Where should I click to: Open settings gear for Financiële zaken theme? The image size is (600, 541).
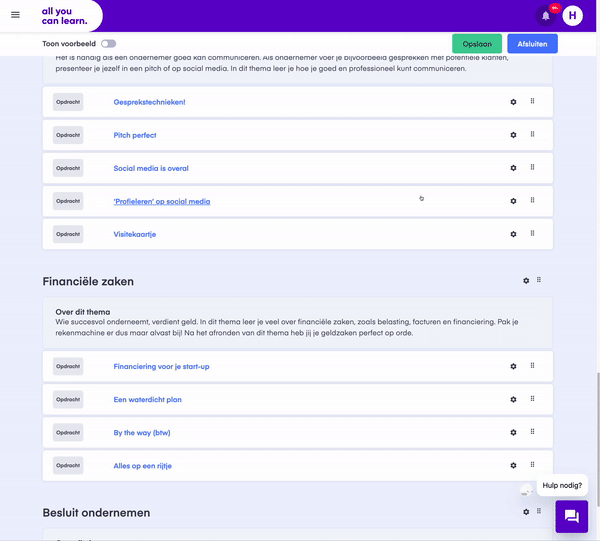click(x=526, y=280)
